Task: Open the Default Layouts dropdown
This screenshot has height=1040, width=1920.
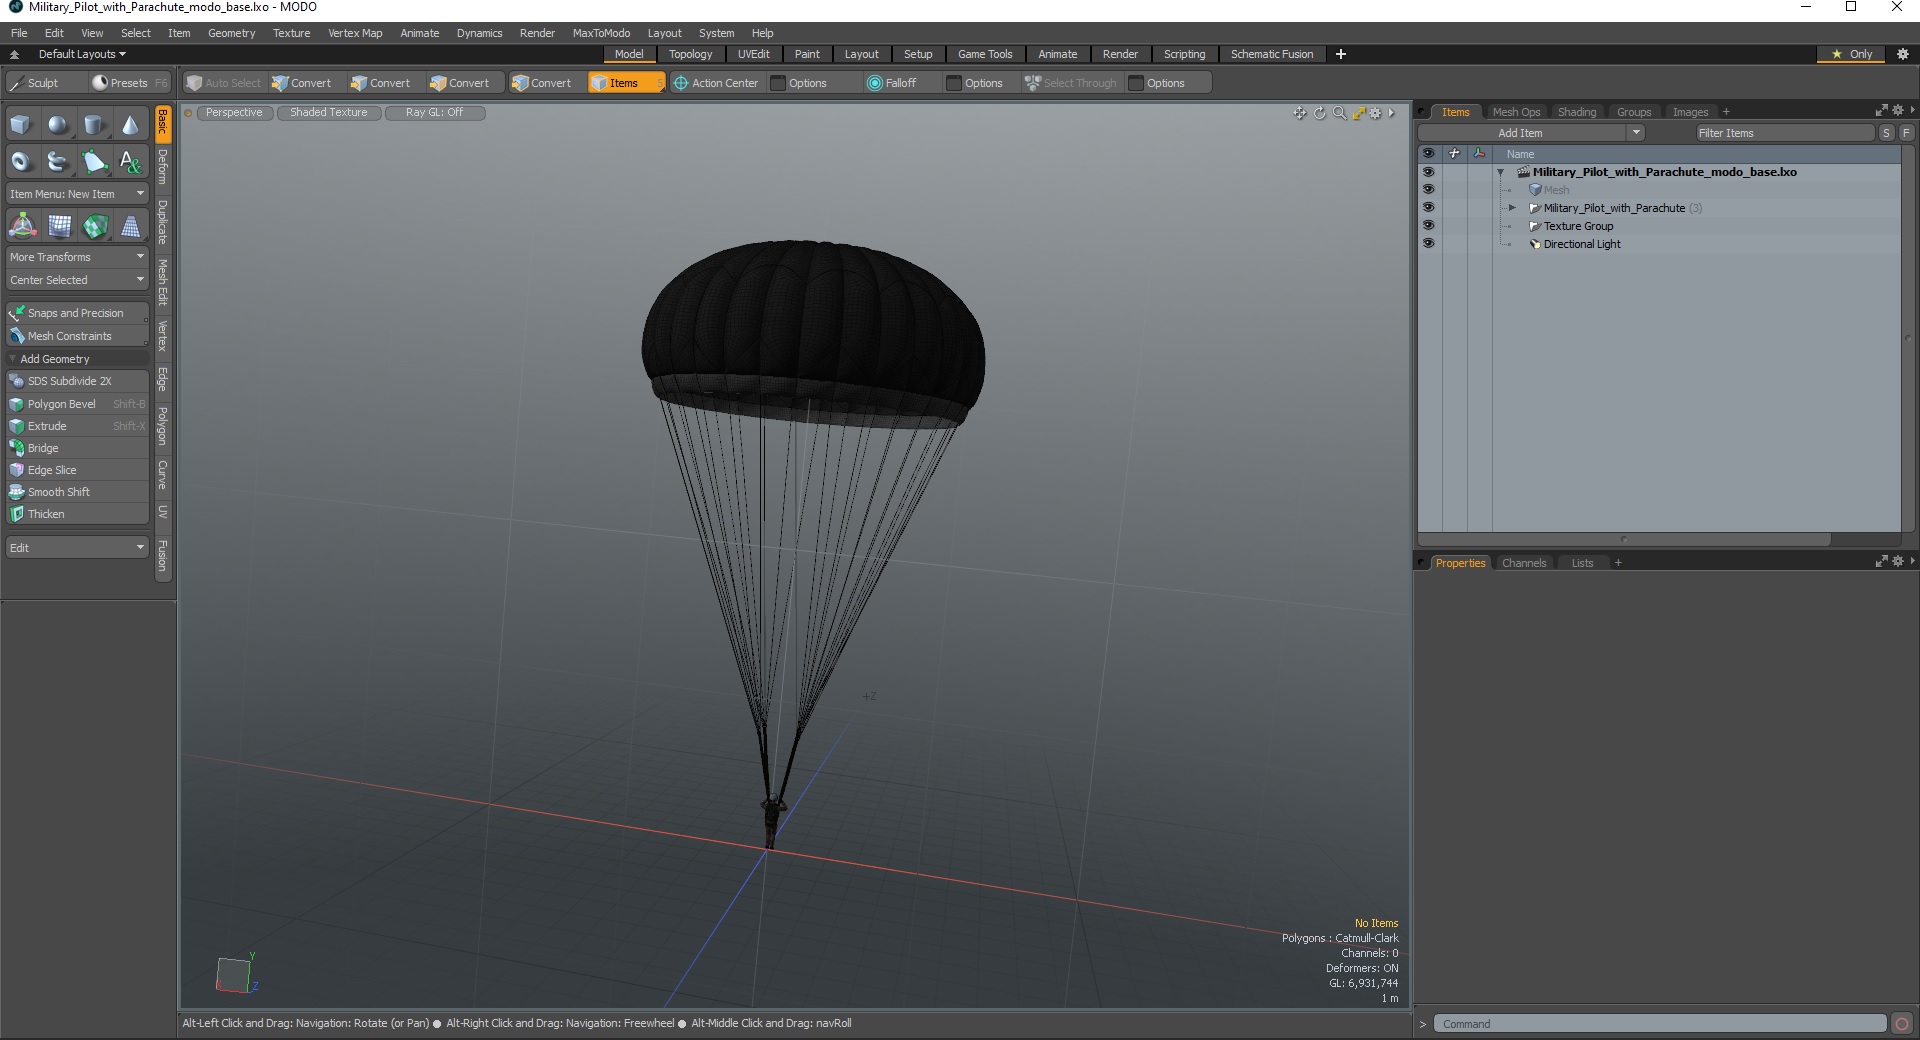Action: coord(82,54)
